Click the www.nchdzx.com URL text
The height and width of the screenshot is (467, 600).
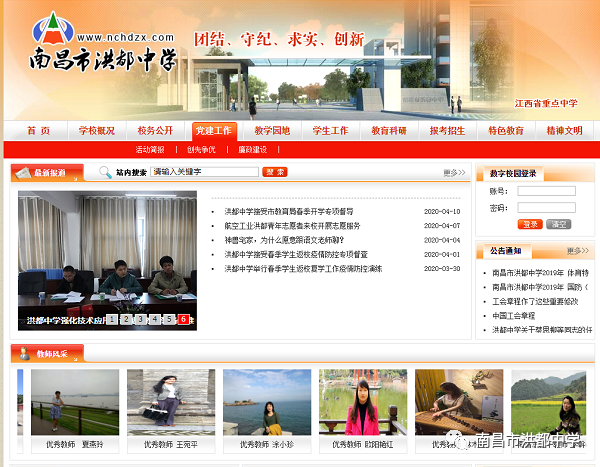126,38
